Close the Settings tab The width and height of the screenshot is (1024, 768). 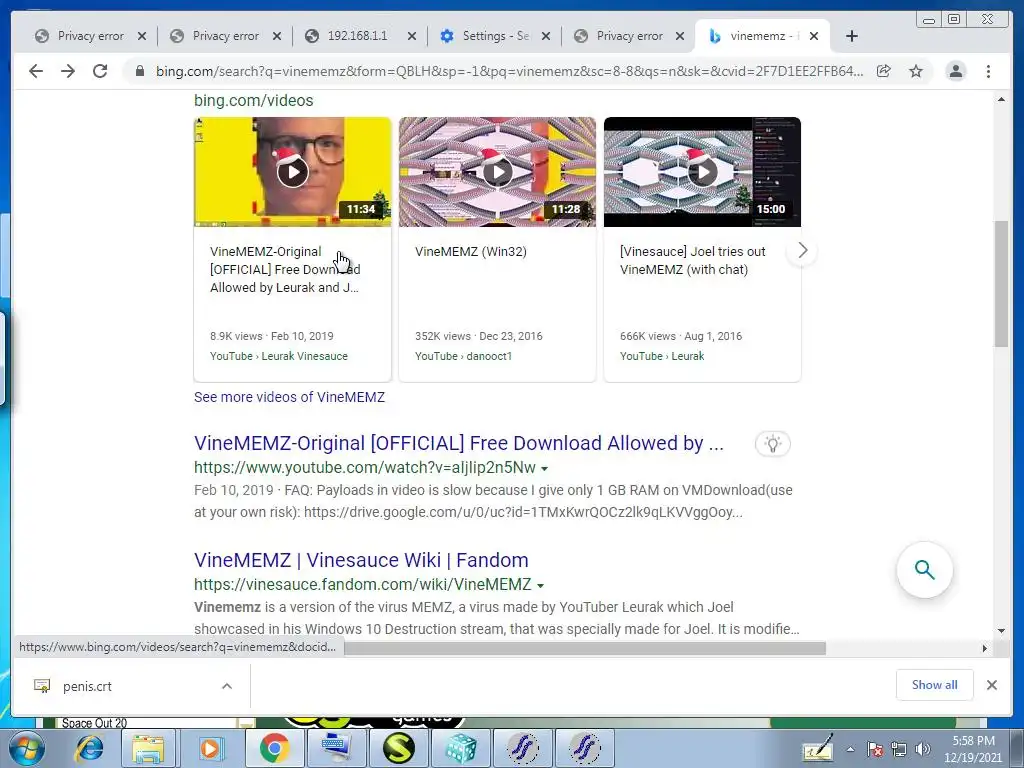pyautogui.click(x=546, y=36)
